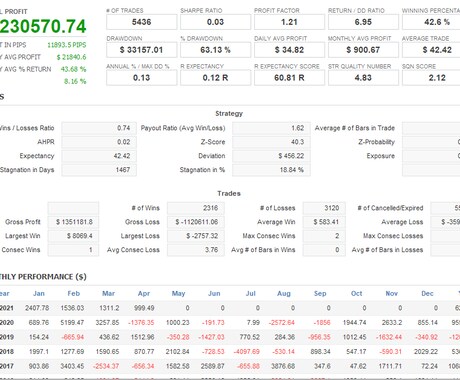Click the total profit figure 230570.74

[x=43, y=26]
